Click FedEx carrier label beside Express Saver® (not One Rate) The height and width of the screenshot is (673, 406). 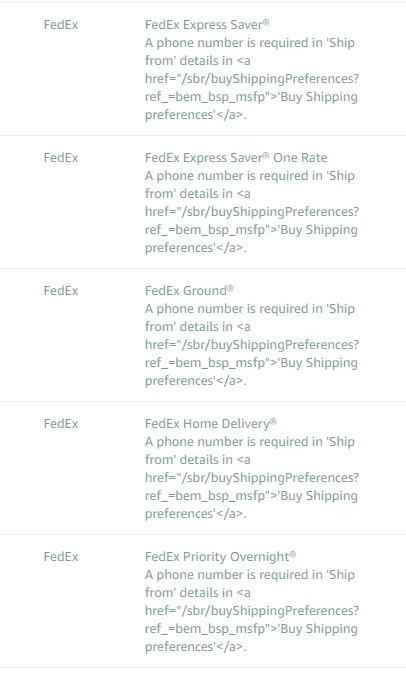[x=61, y=25]
